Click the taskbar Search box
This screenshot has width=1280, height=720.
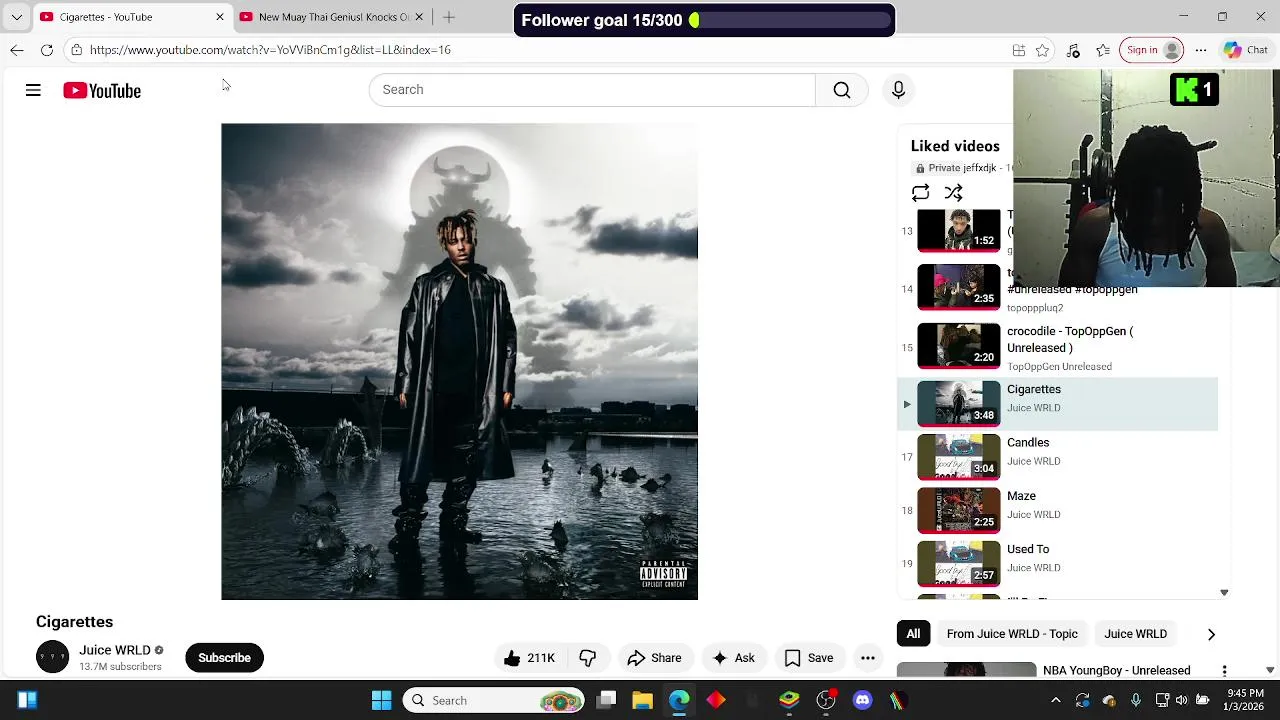coord(494,701)
